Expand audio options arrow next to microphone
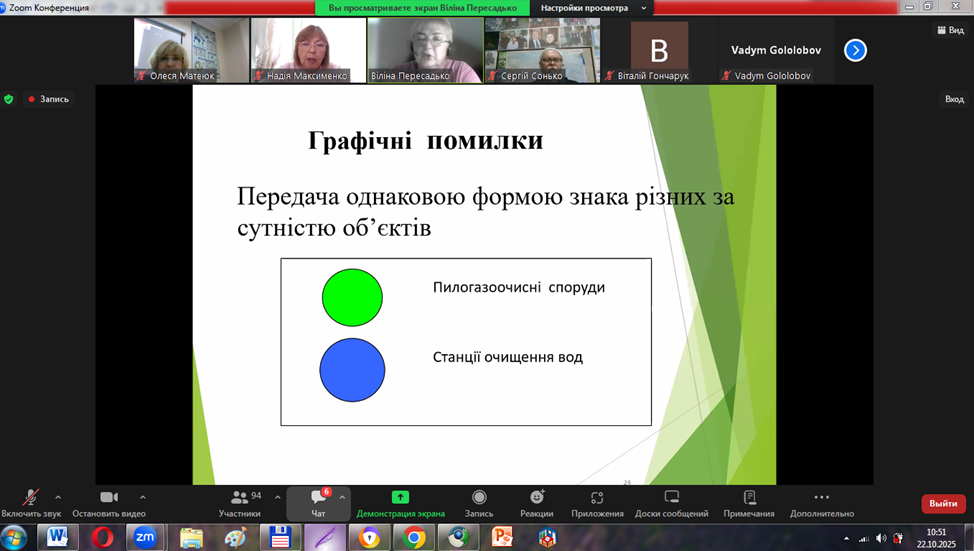Image resolution: width=974 pixels, height=551 pixels. 58,497
